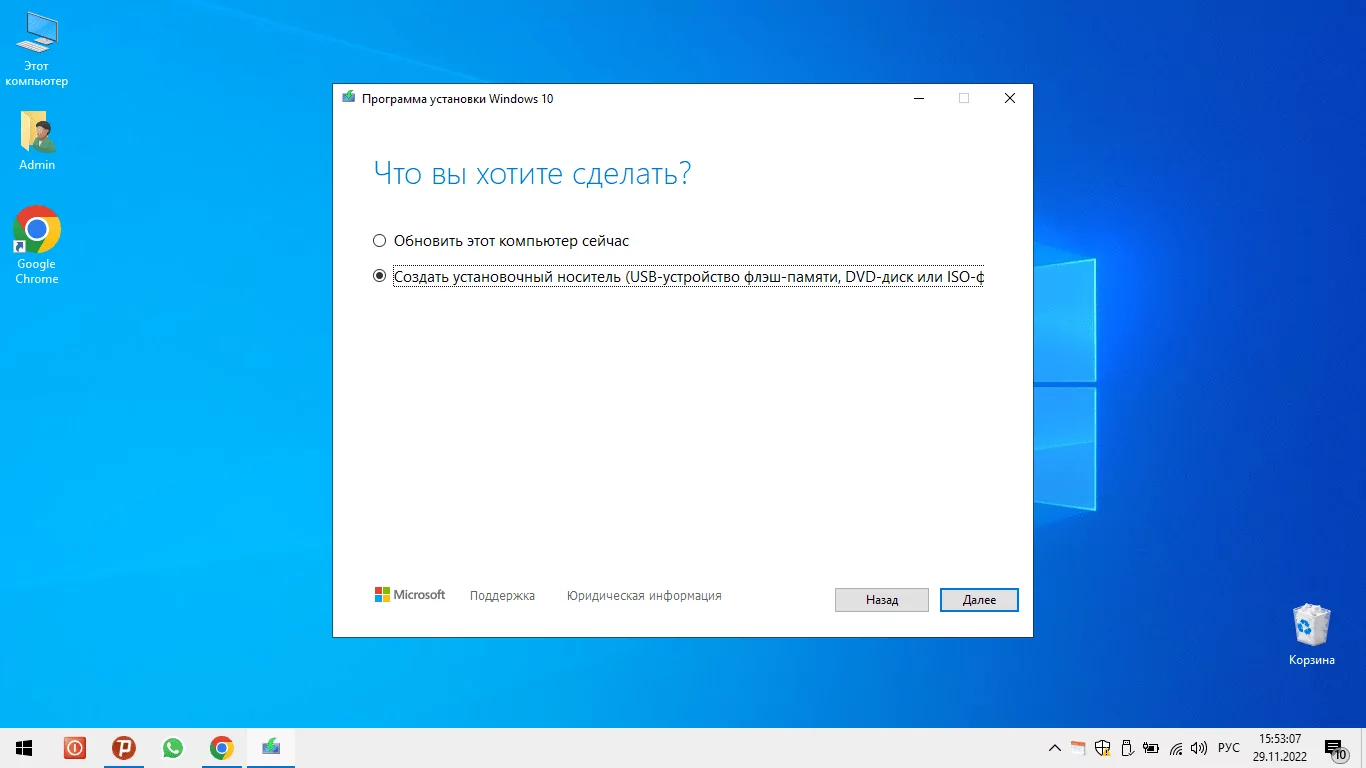Open the notification center with 10 alerts

tap(1334, 748)
